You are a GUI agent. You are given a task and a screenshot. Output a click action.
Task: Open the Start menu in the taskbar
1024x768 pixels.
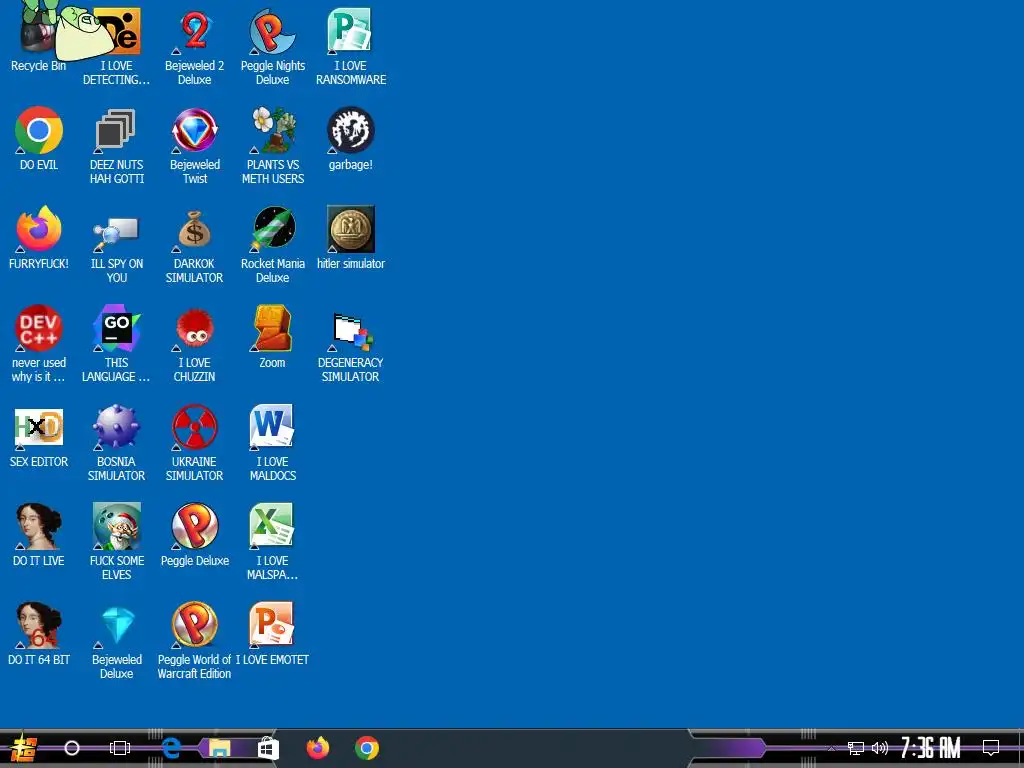tap(23, 748)
